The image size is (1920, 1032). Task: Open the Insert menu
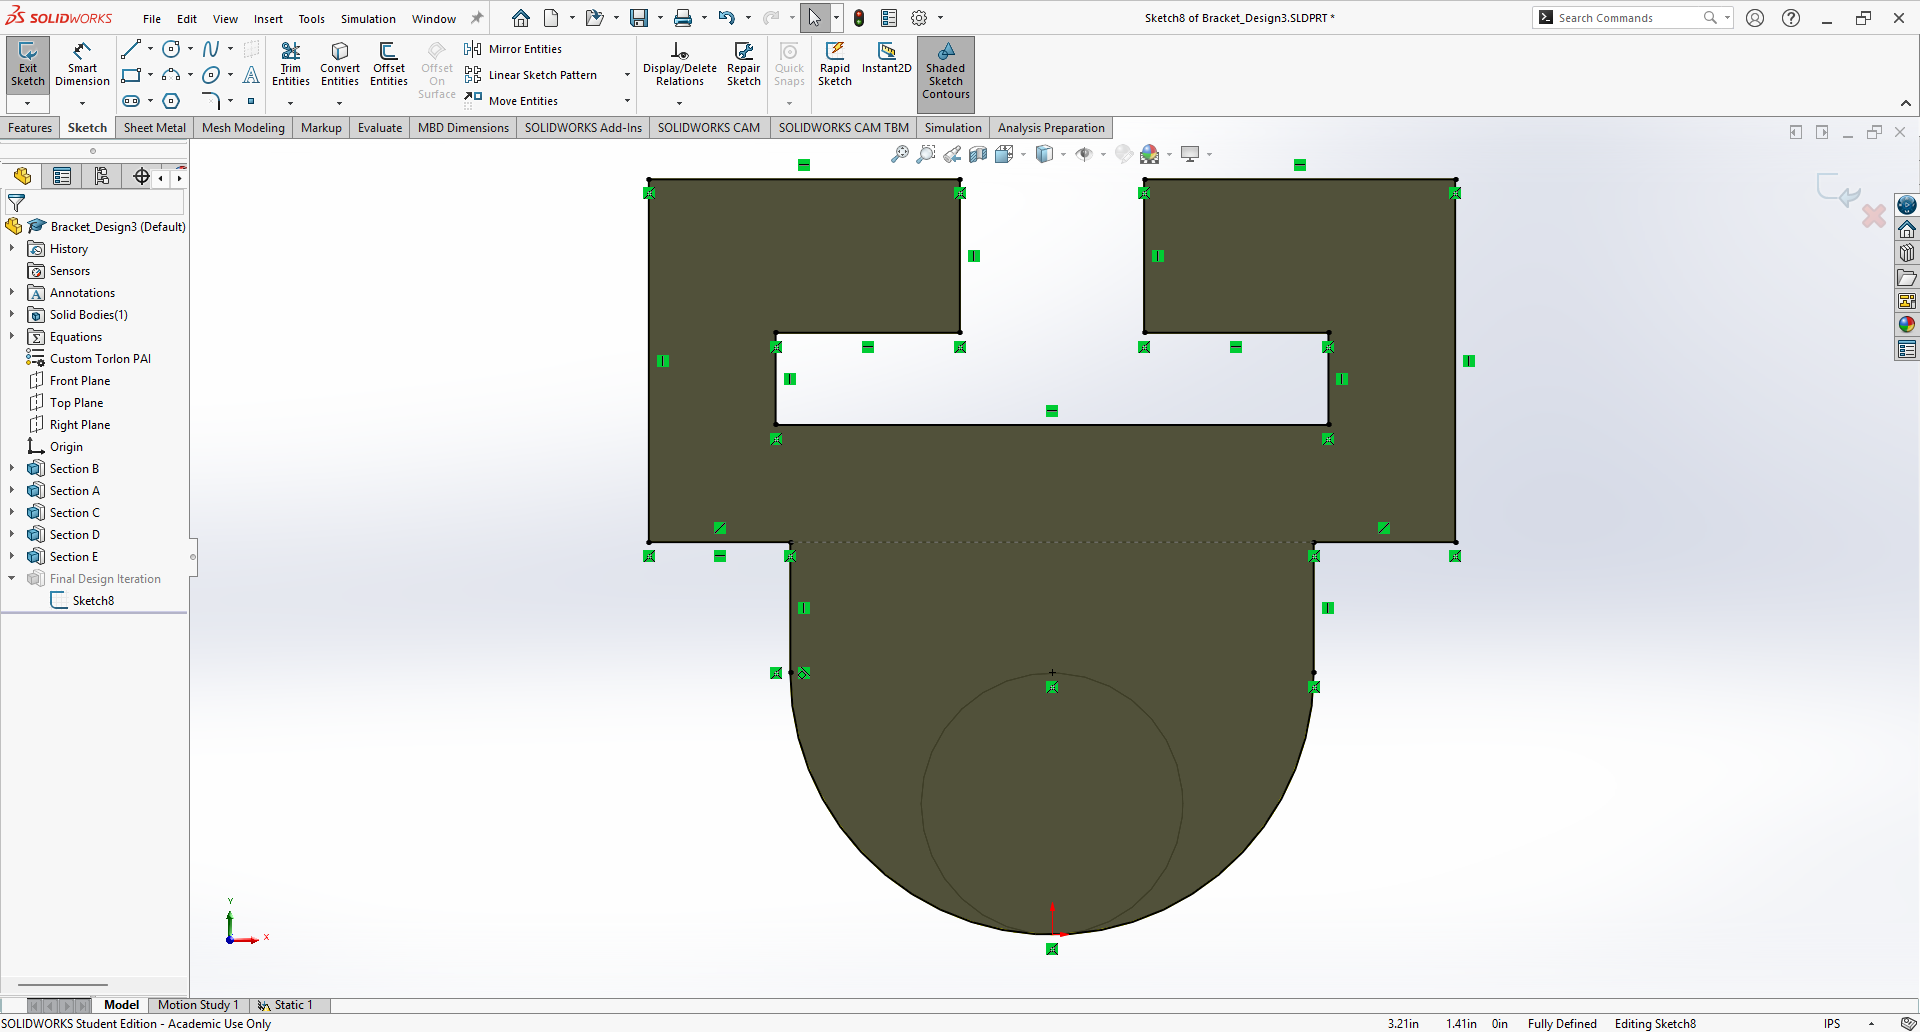tap(268, 19)
